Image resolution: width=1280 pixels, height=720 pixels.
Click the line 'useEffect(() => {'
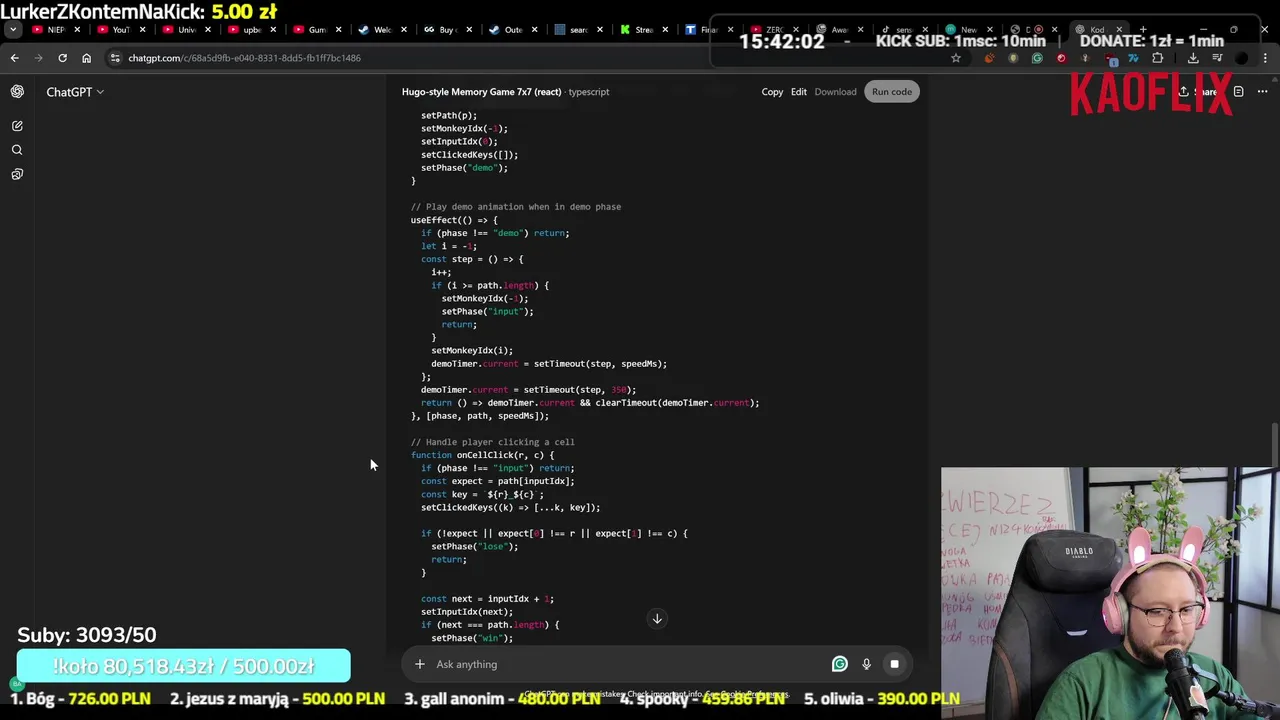[454, 220]
